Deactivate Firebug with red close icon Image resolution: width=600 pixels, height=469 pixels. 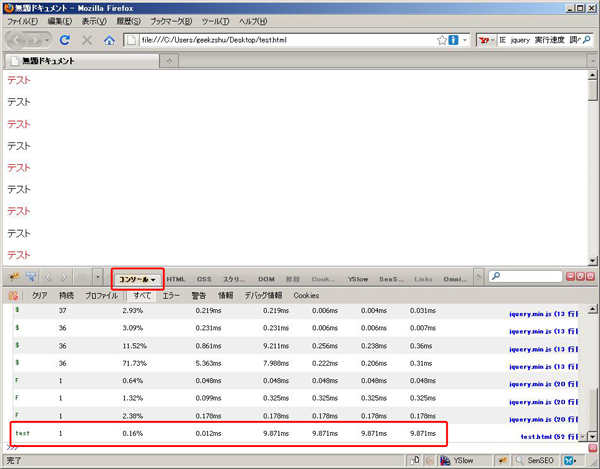590,276
